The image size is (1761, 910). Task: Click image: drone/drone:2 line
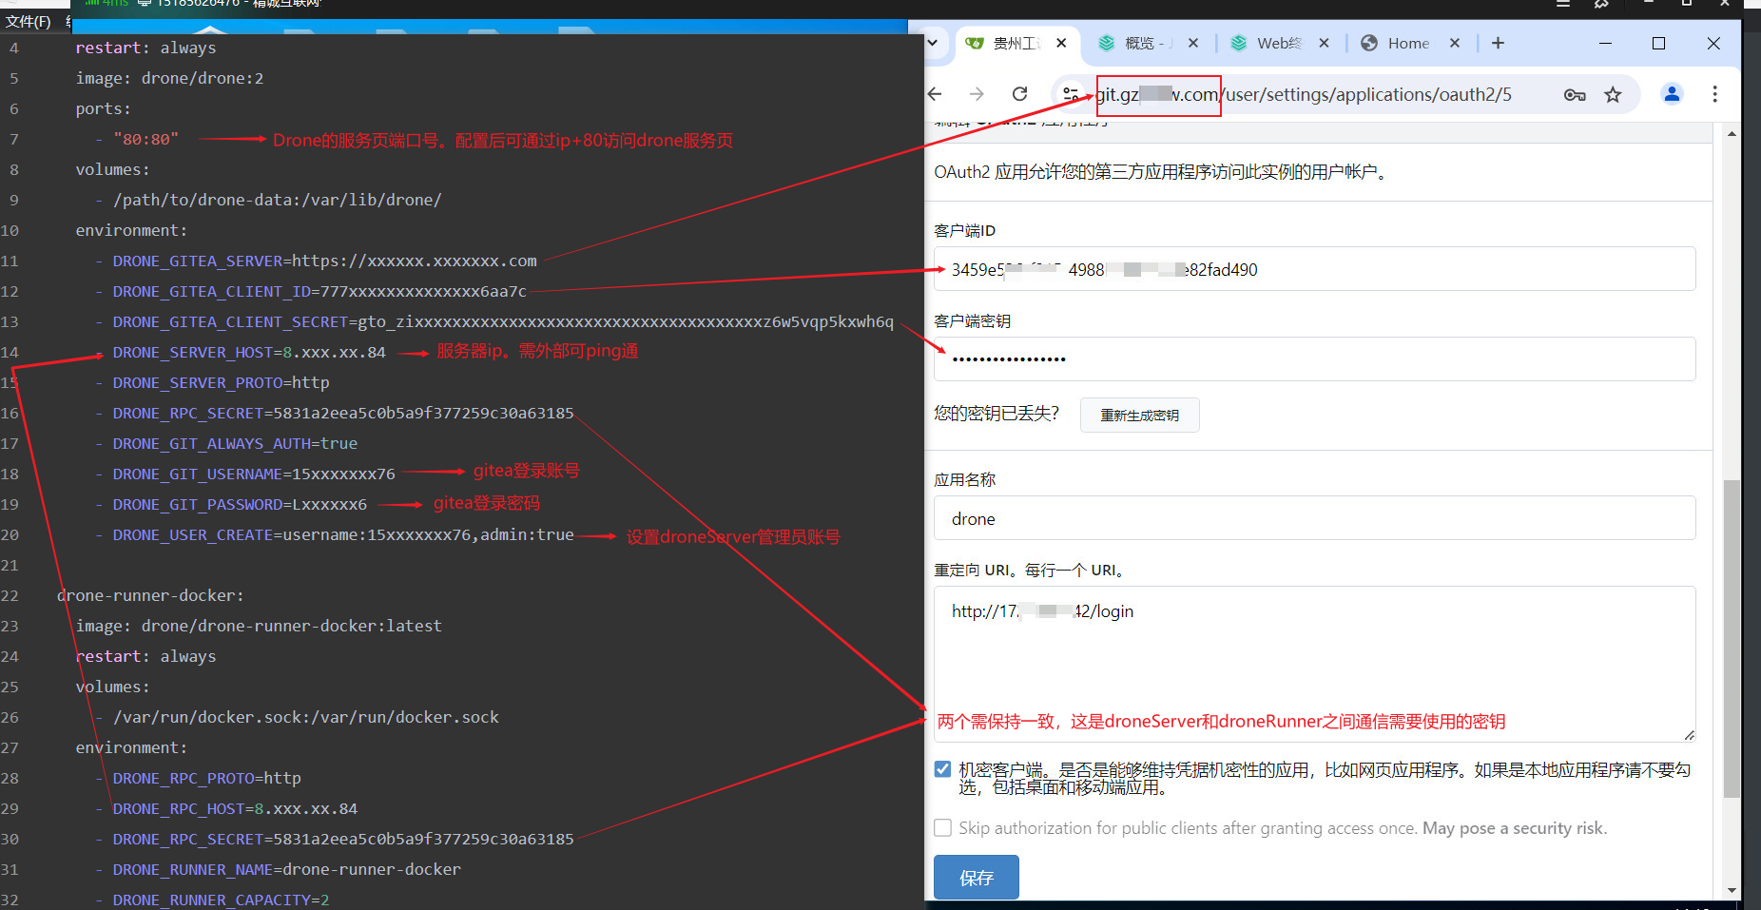point(170,78)
